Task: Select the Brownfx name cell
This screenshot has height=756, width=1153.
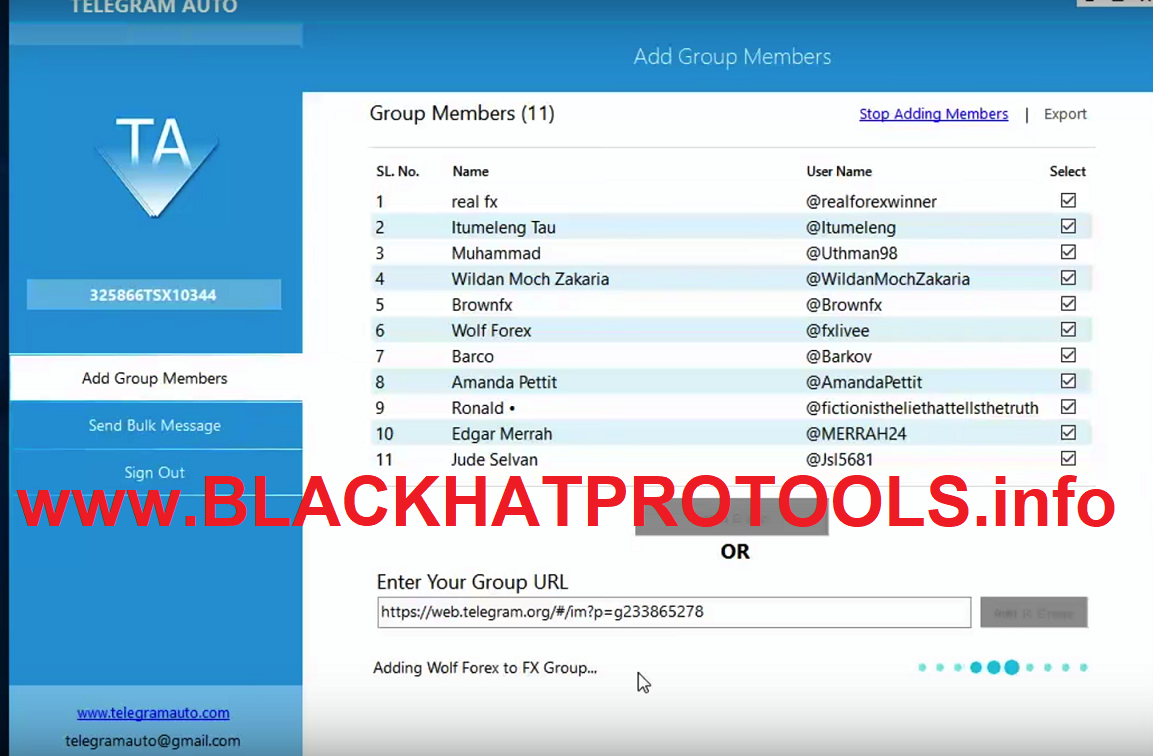Action: [482, 304]
